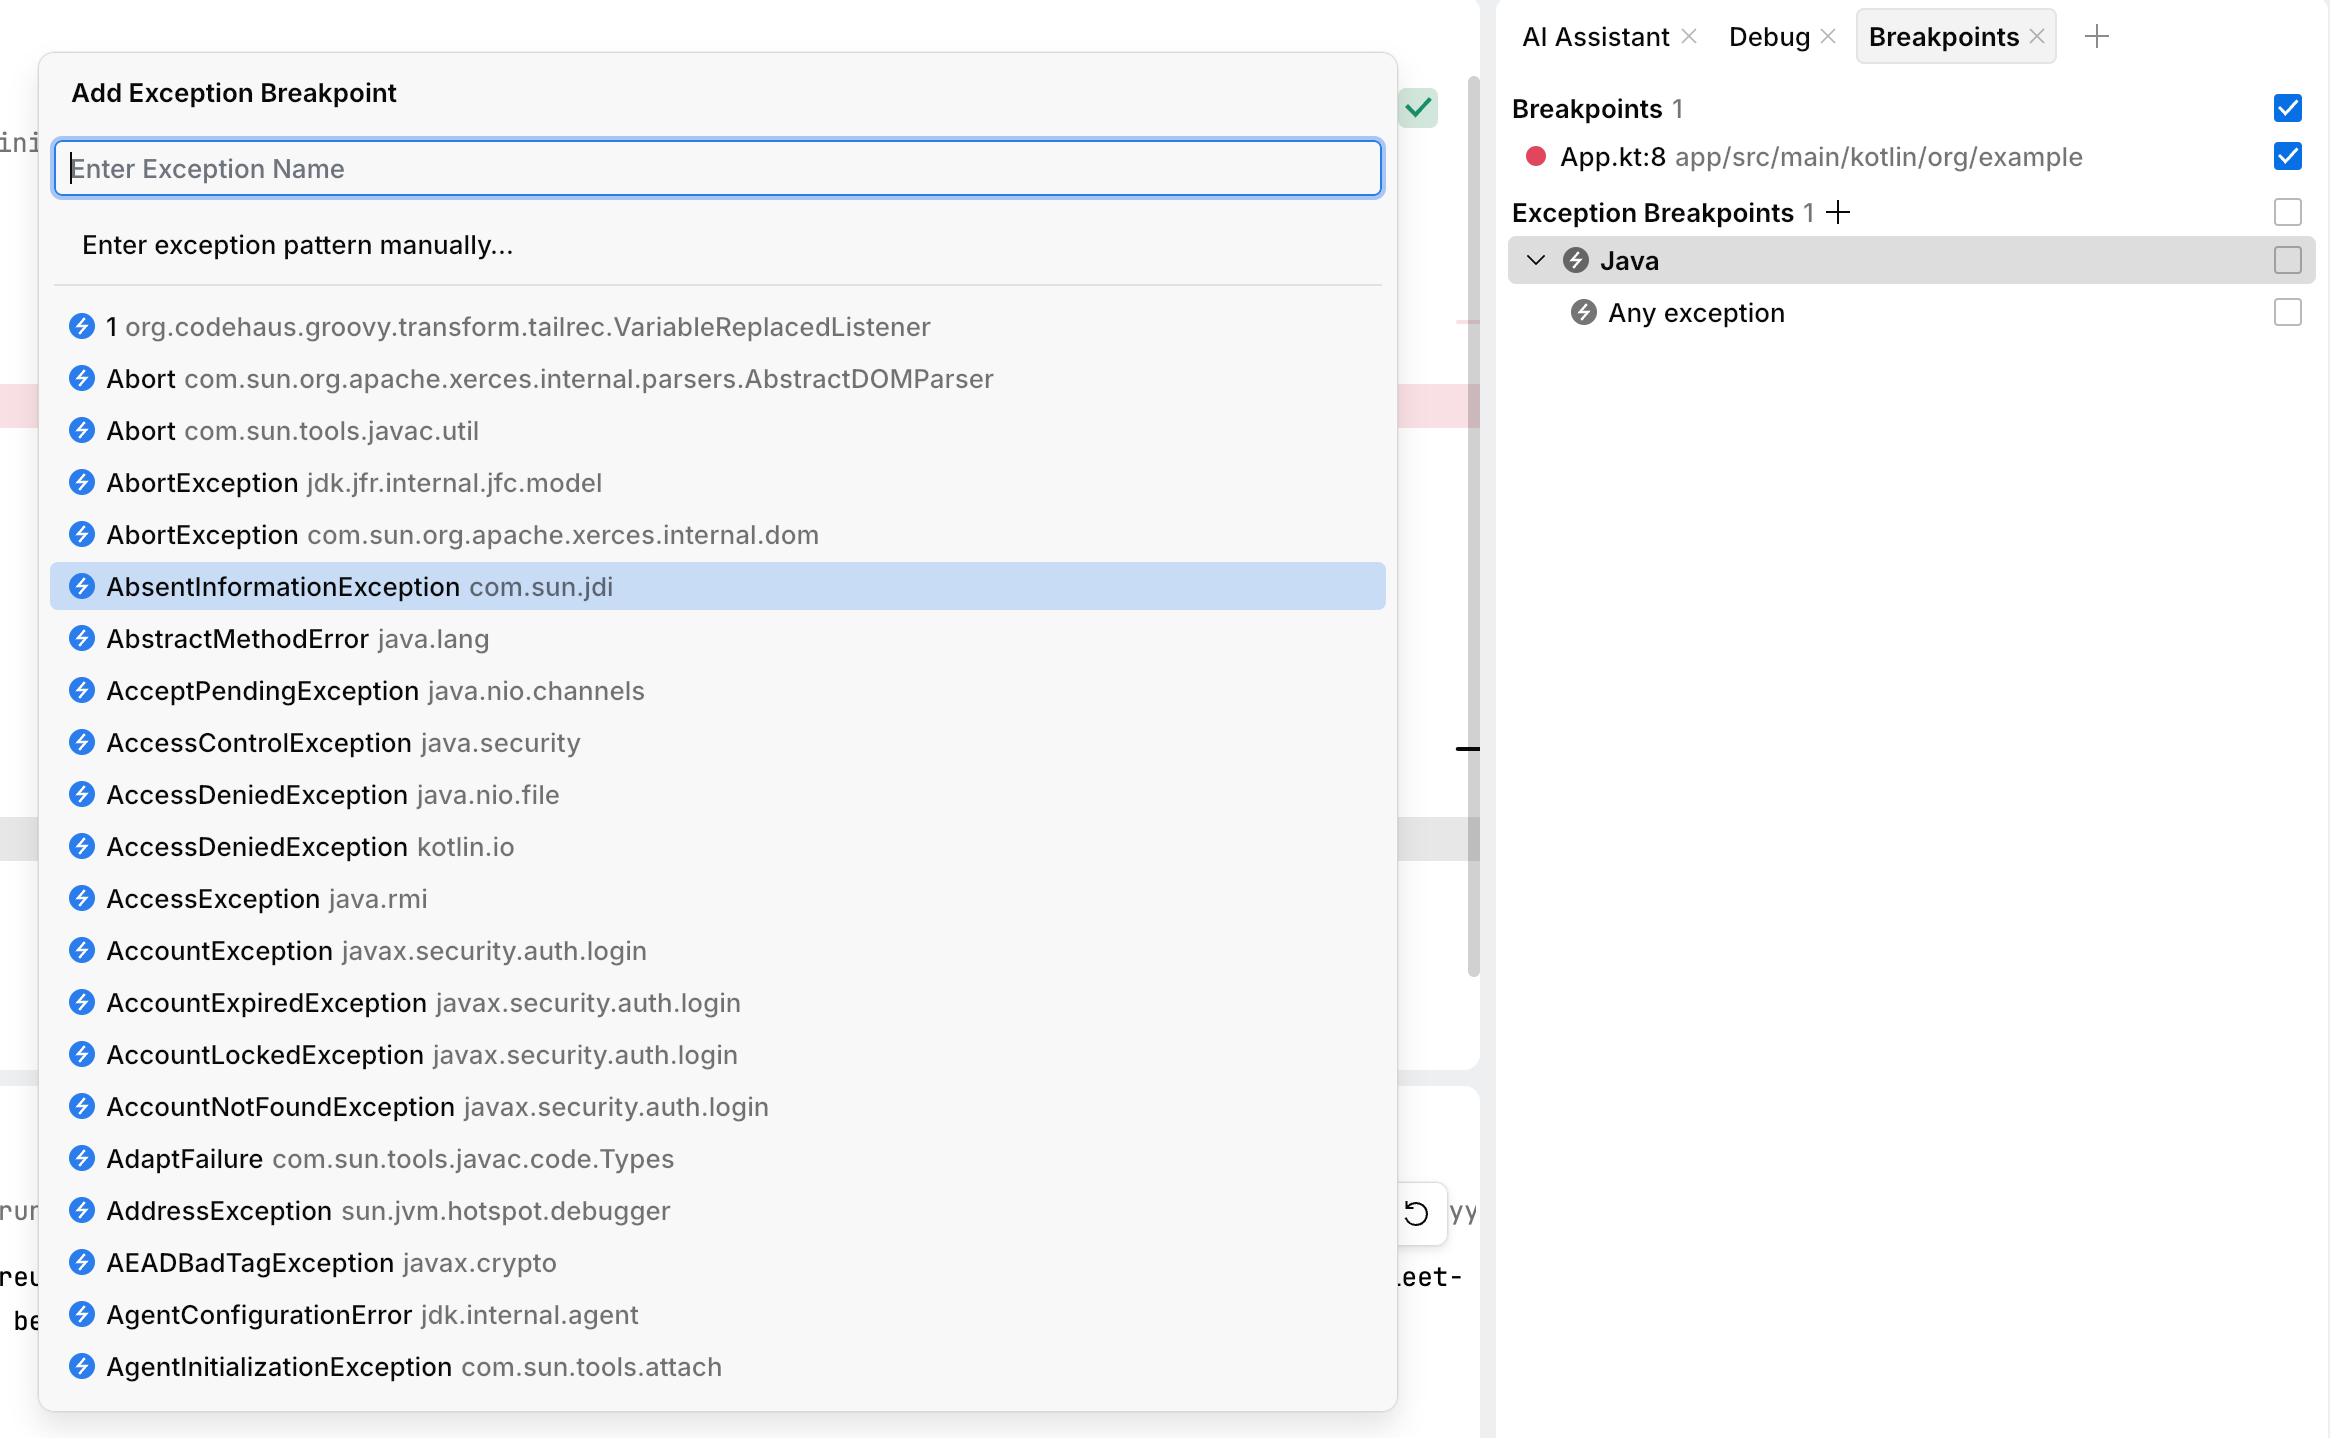Click the plus icon to open a new tab
This screenshot has height=1438, width=2330.
click(2097, 36)
